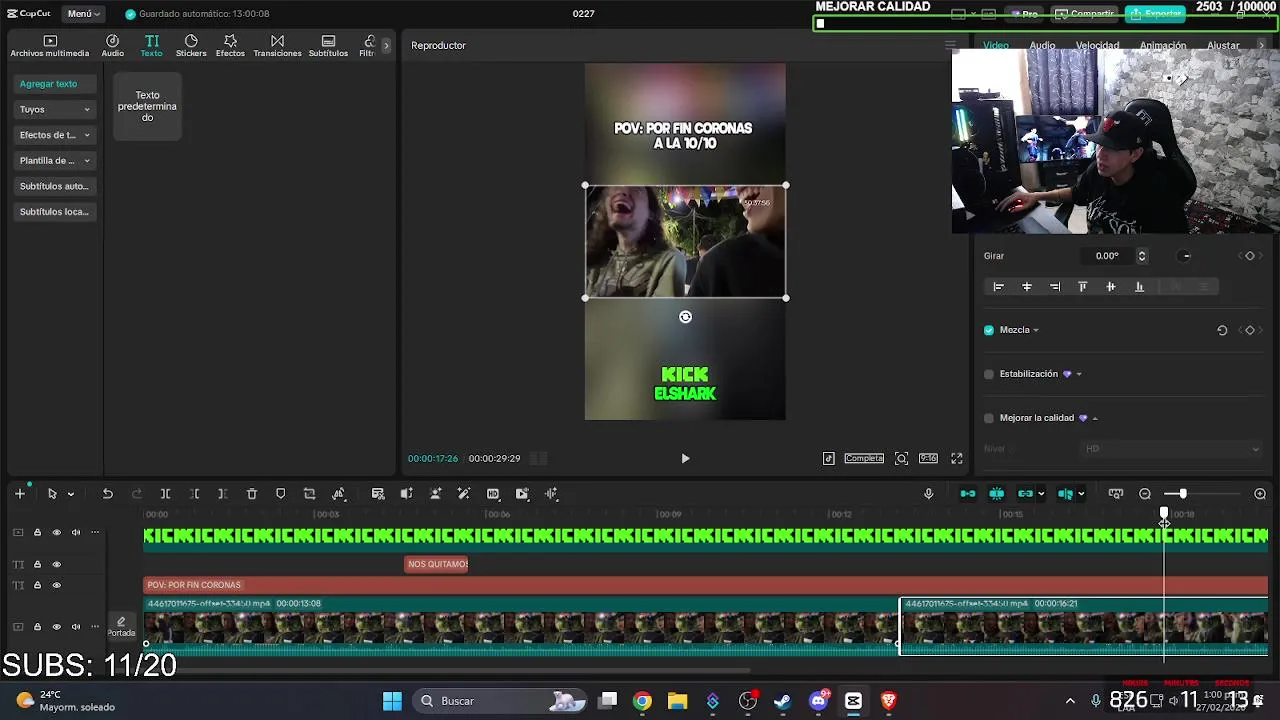Open Subtítulos automáticos option
Screen dimensions: 1280x720
pos(55,186)
